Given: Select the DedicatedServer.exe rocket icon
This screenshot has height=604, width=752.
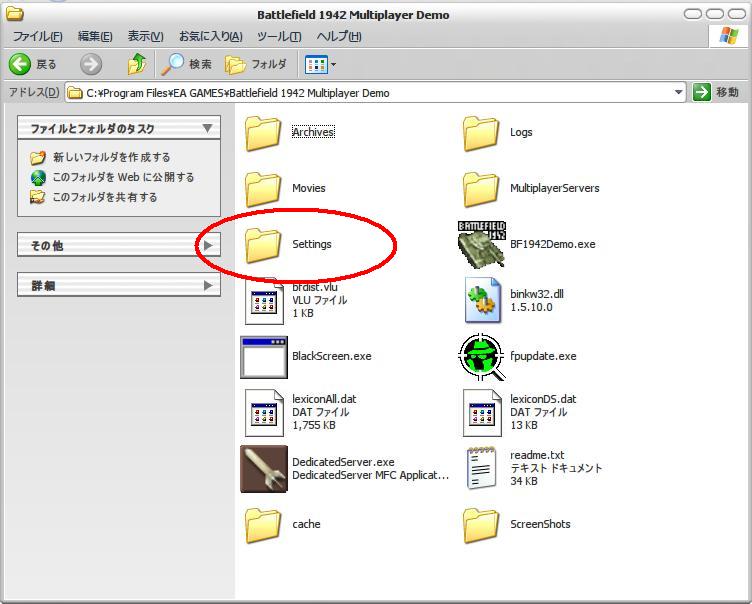Looking at the screenshot, I should (x=264, y=469).
